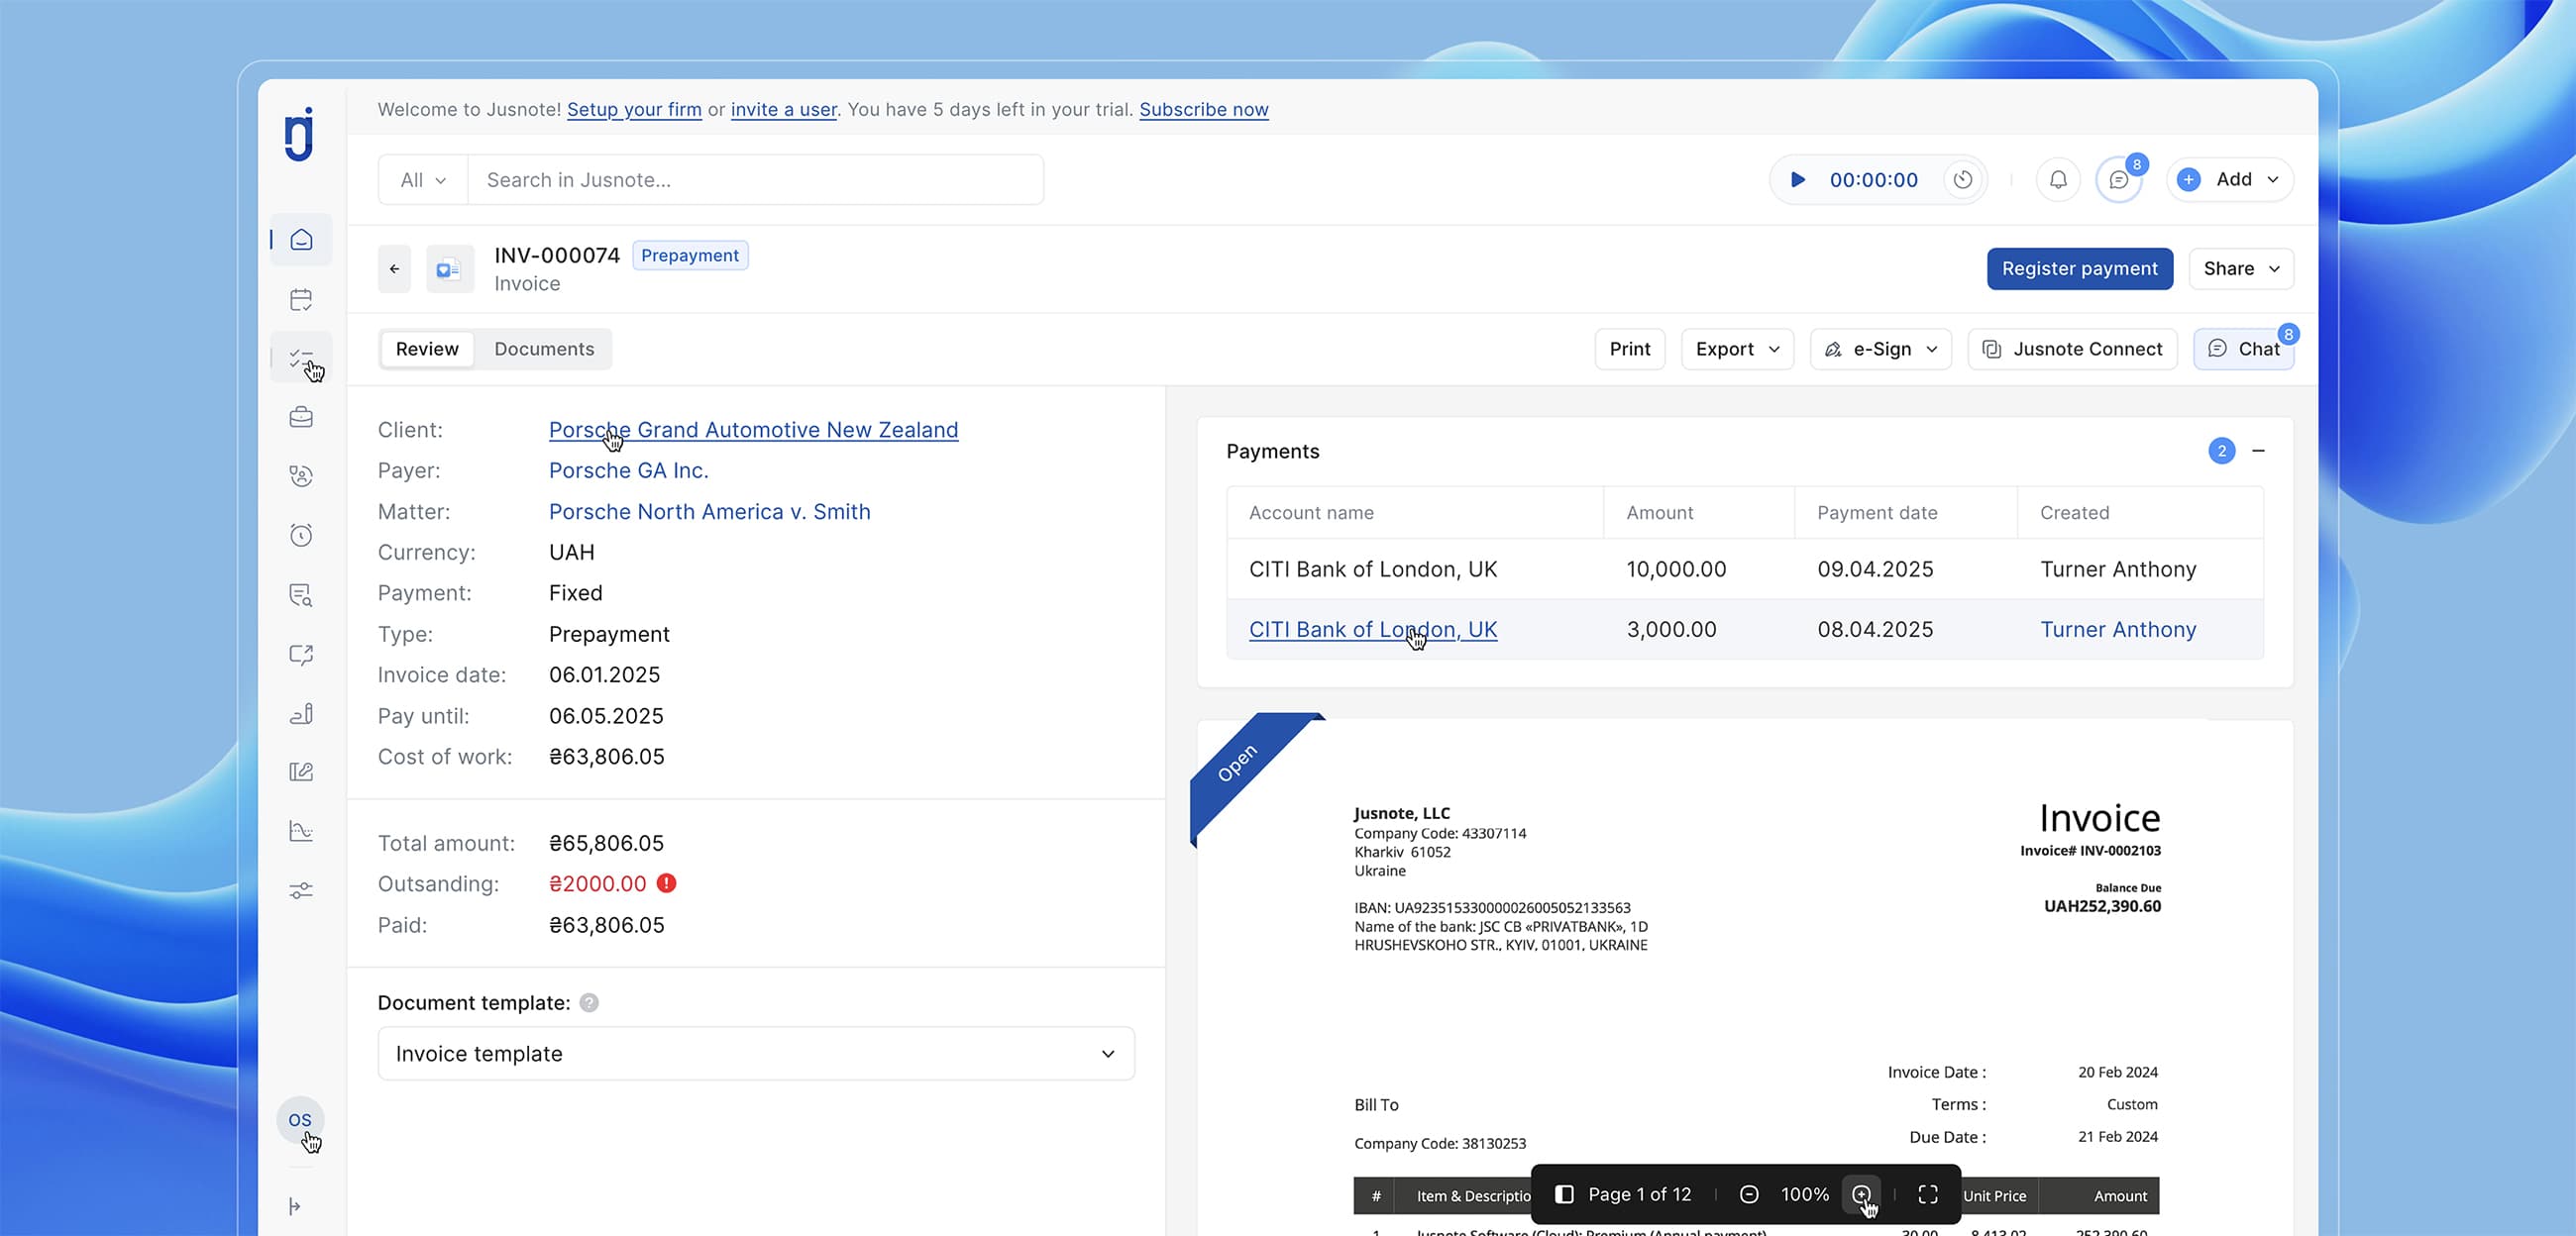Click the Subscribe now link

[x=1203, y=109]
